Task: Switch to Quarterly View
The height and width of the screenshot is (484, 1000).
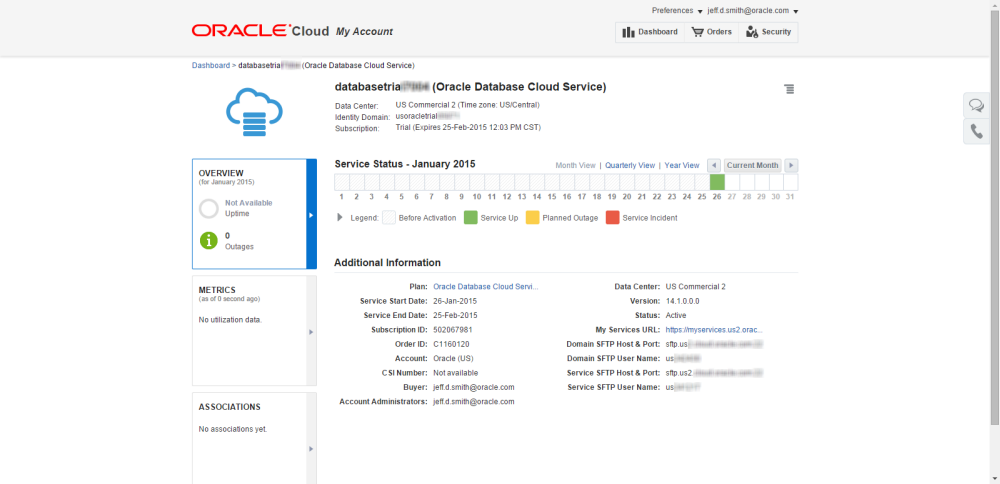Action: [x=630, y=165]
